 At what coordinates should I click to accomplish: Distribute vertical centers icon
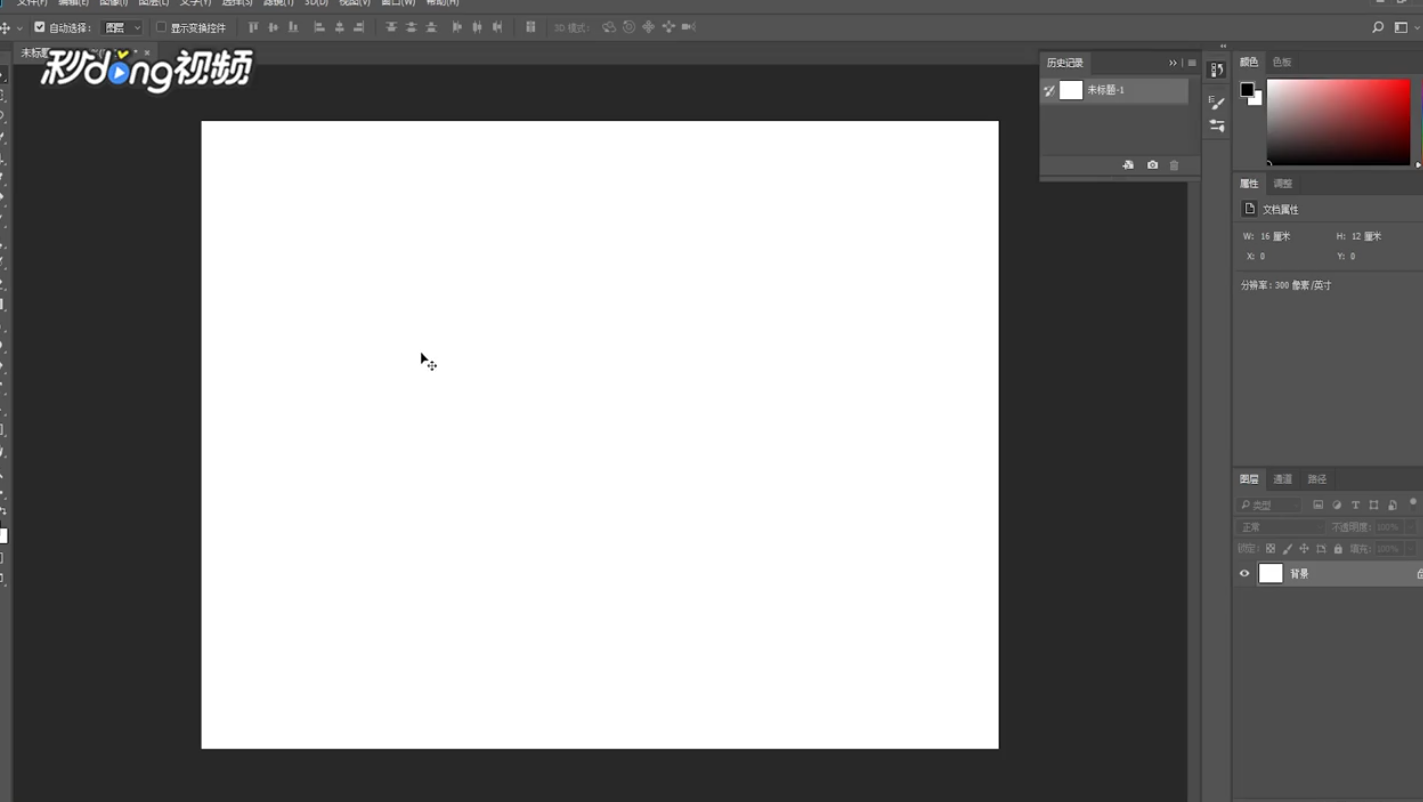(411, 27)
